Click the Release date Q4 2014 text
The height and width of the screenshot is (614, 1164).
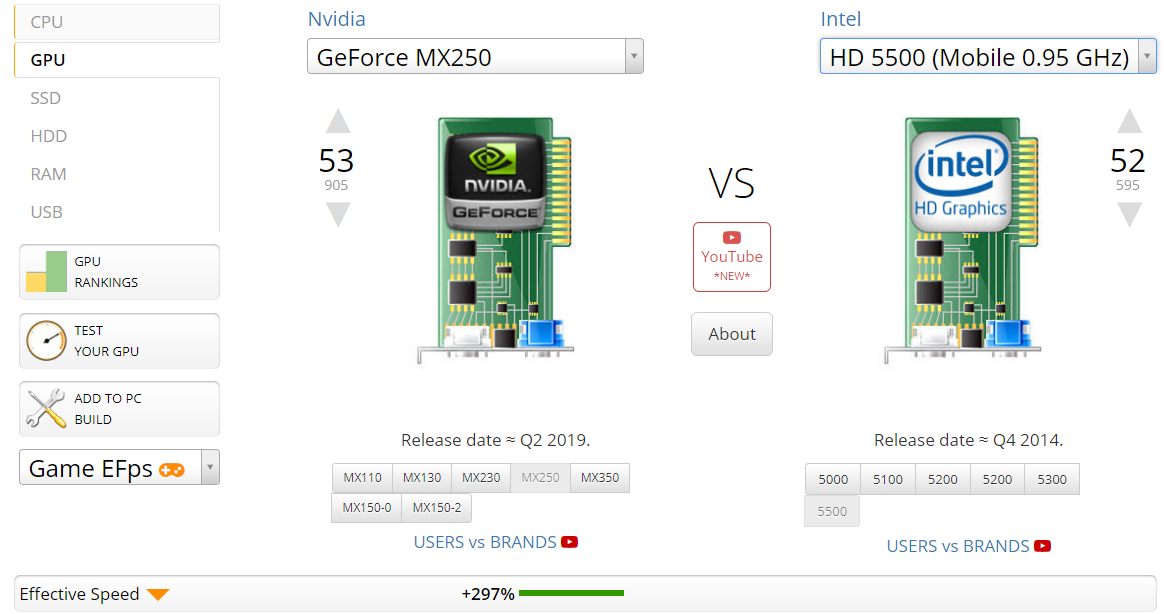968,440
